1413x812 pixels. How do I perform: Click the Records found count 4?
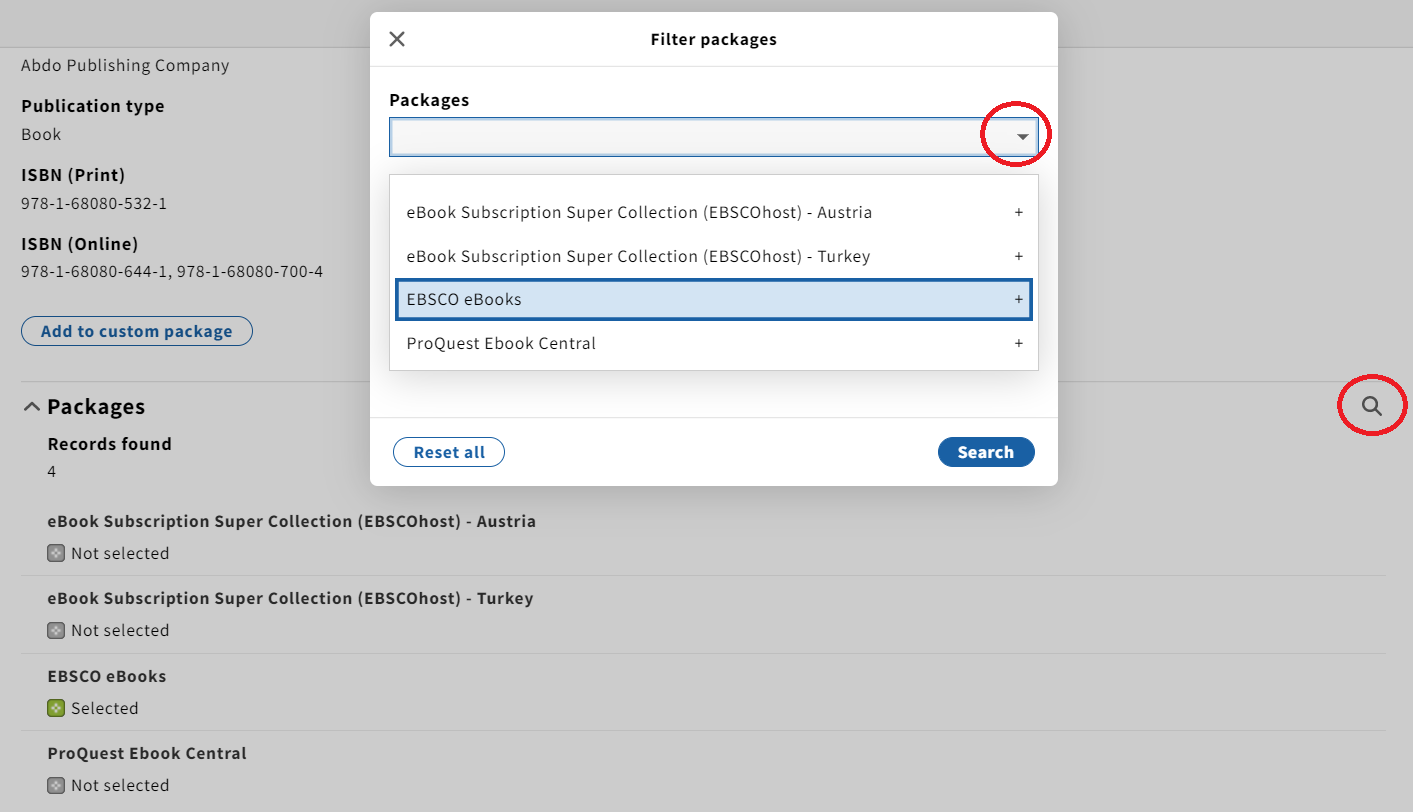(52, 471)
